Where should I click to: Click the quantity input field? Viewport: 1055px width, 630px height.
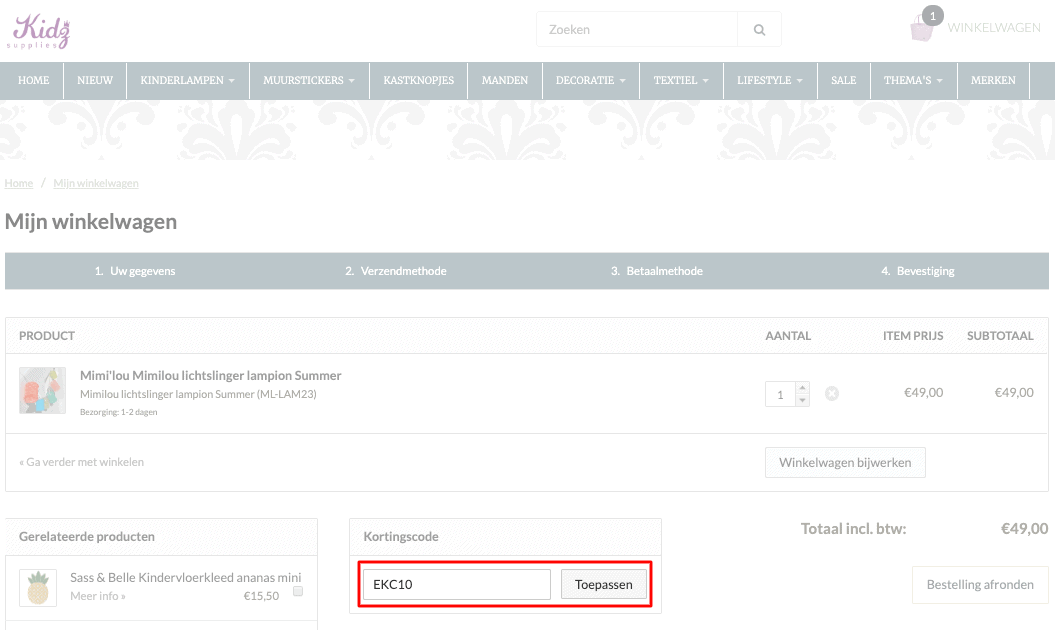pyautogui.click(x=780, y=394)
